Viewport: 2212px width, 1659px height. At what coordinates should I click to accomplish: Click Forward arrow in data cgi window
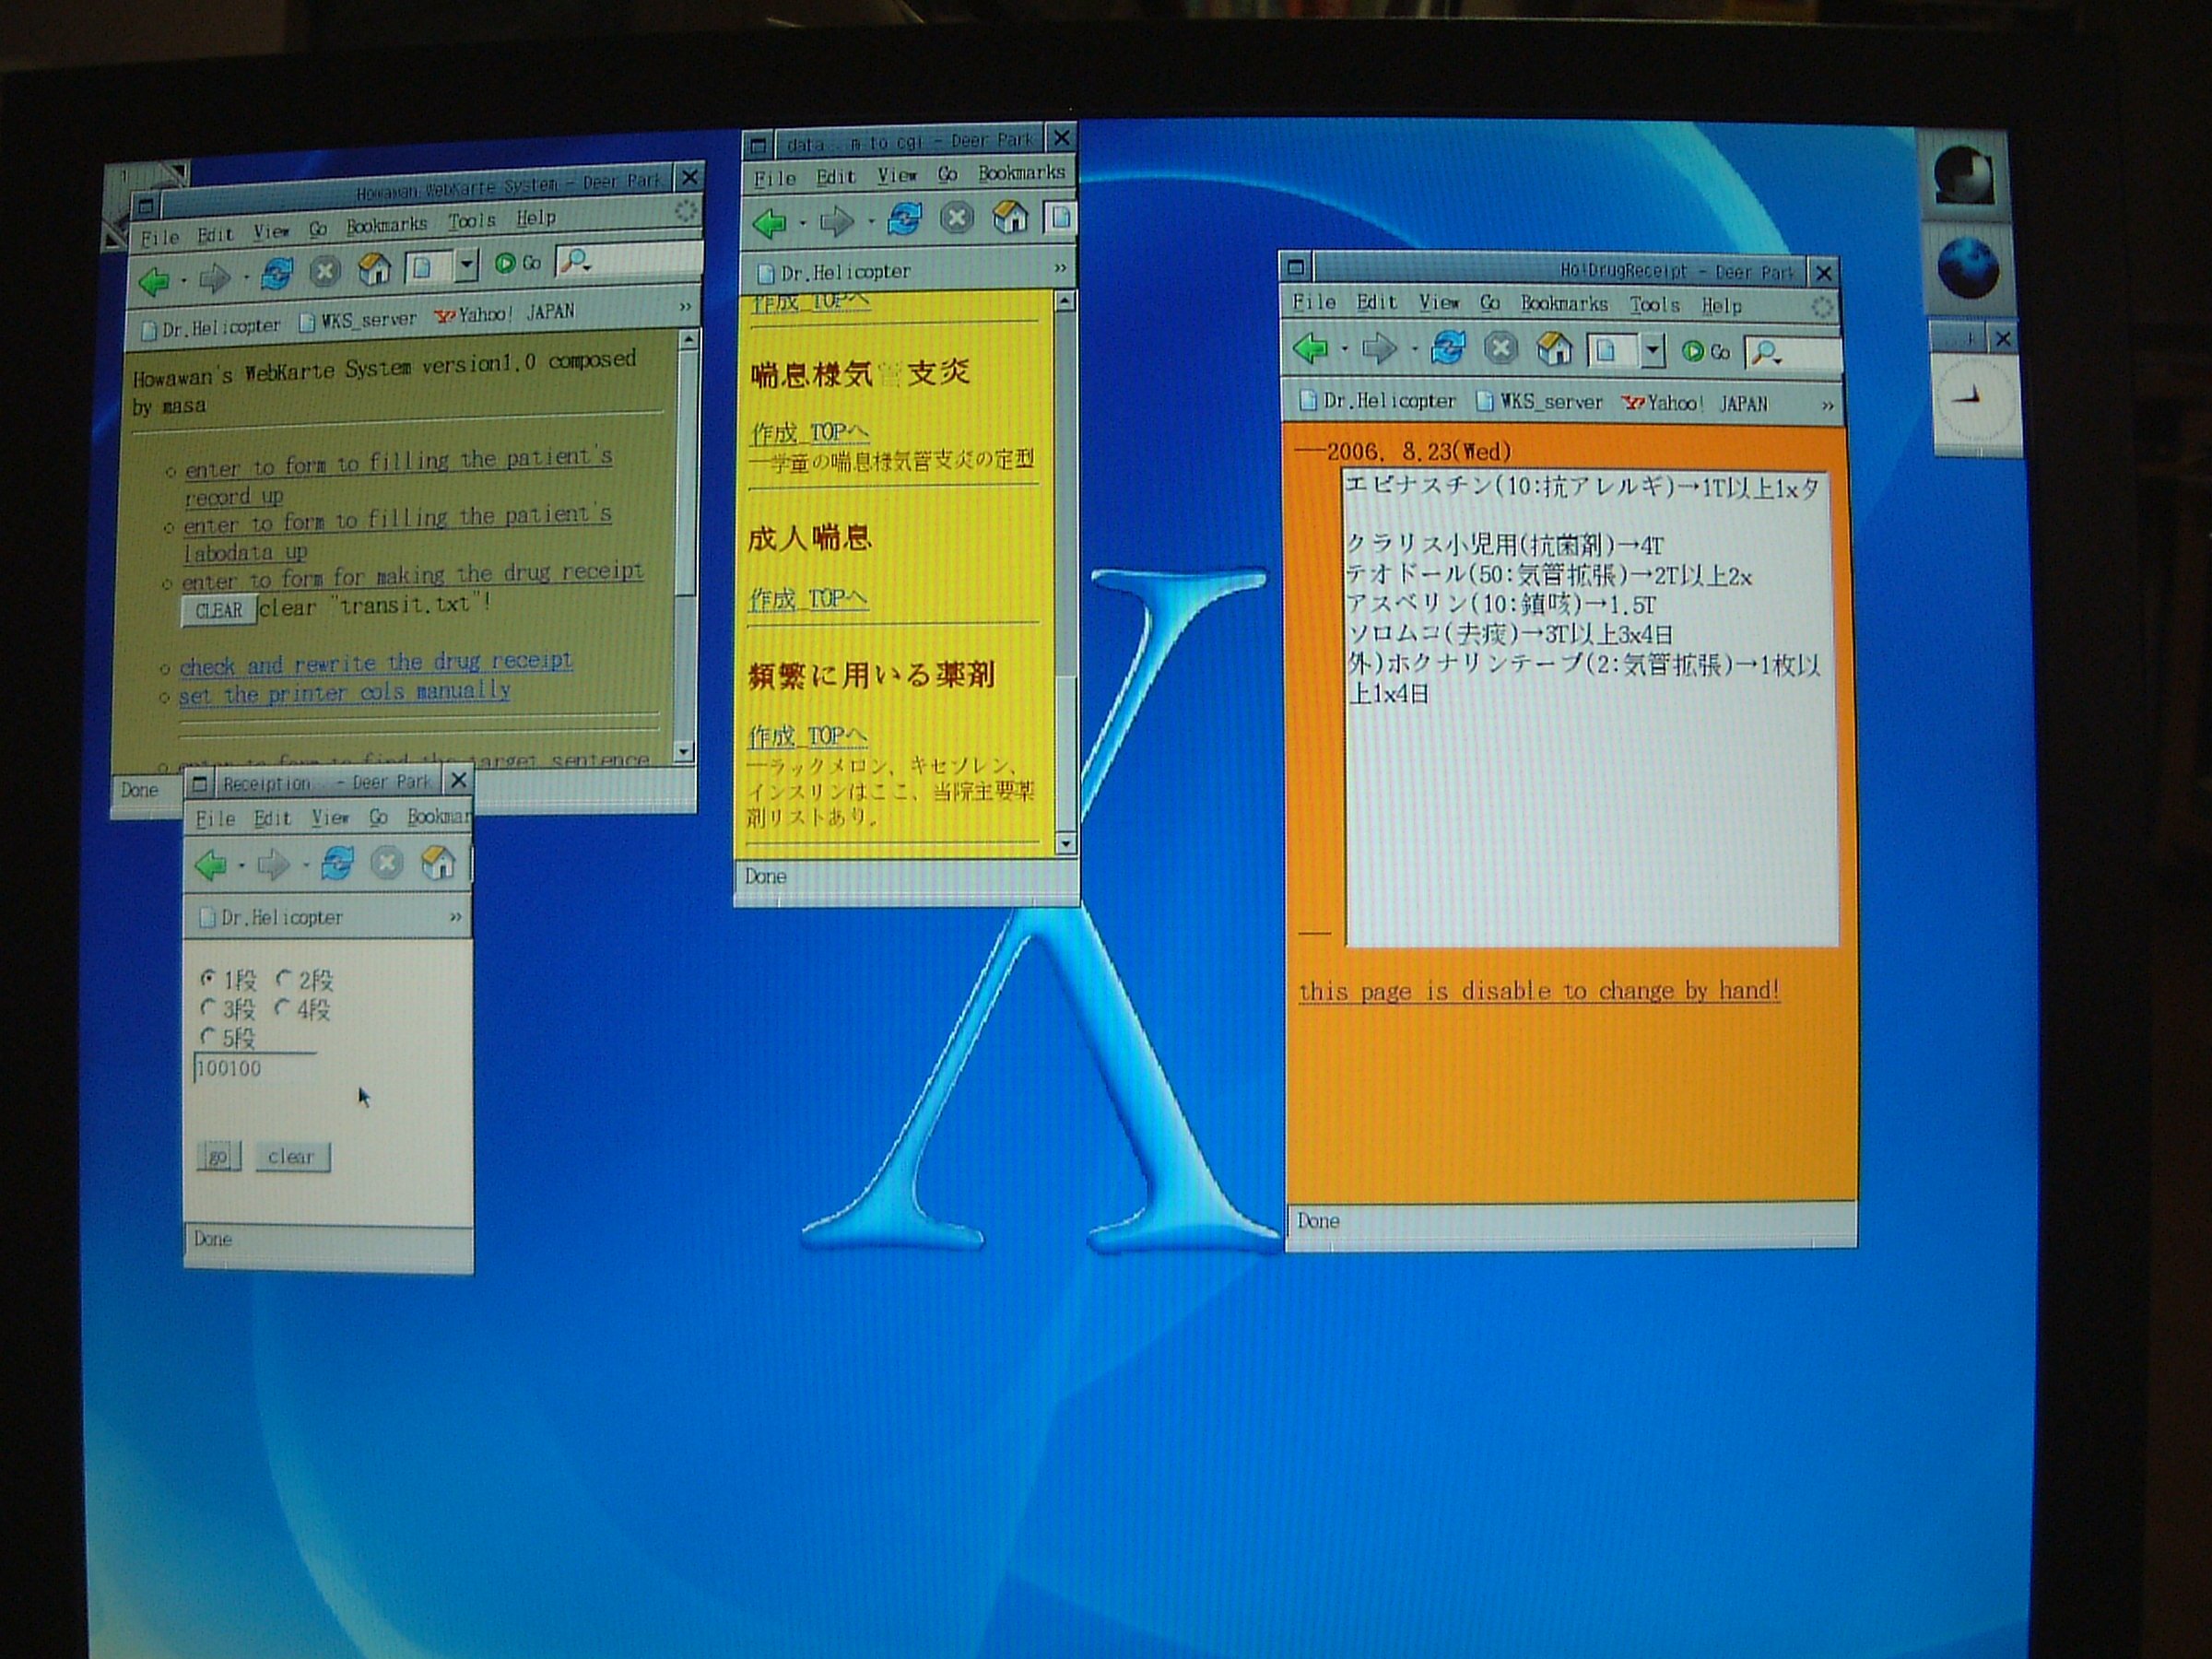[836, 221]
